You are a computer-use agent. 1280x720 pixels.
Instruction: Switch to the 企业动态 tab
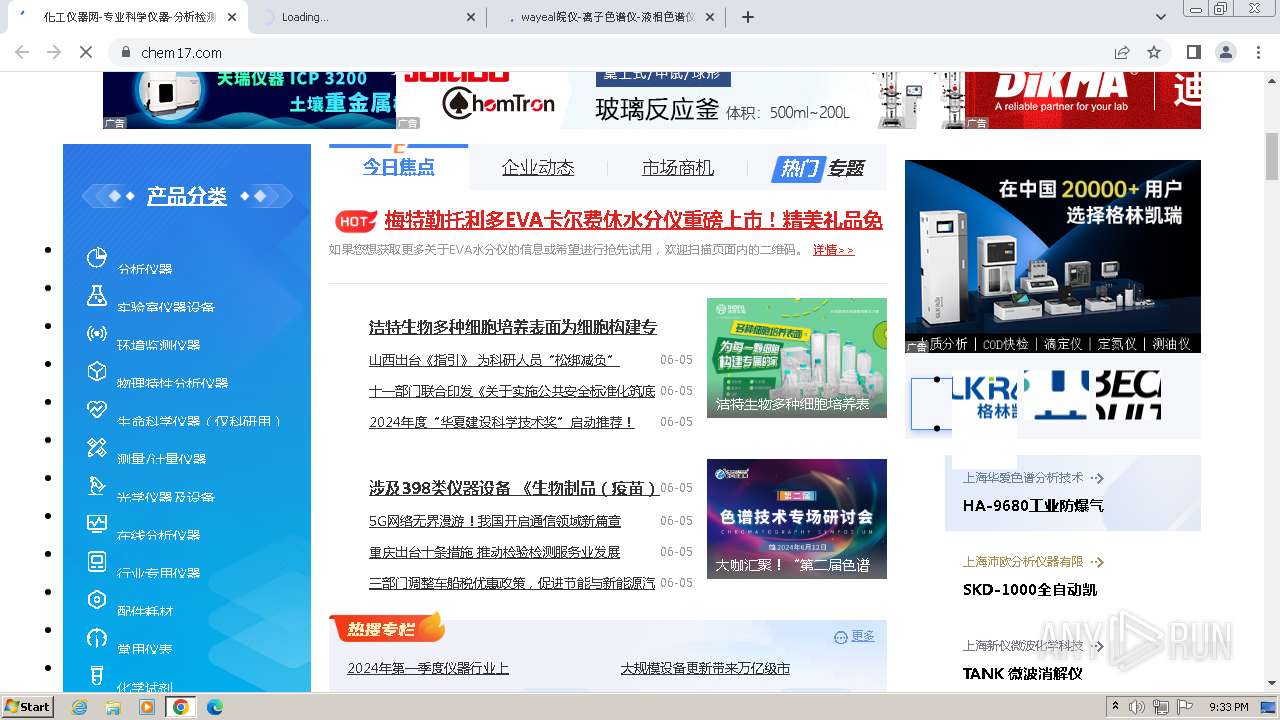coord(538,167)
